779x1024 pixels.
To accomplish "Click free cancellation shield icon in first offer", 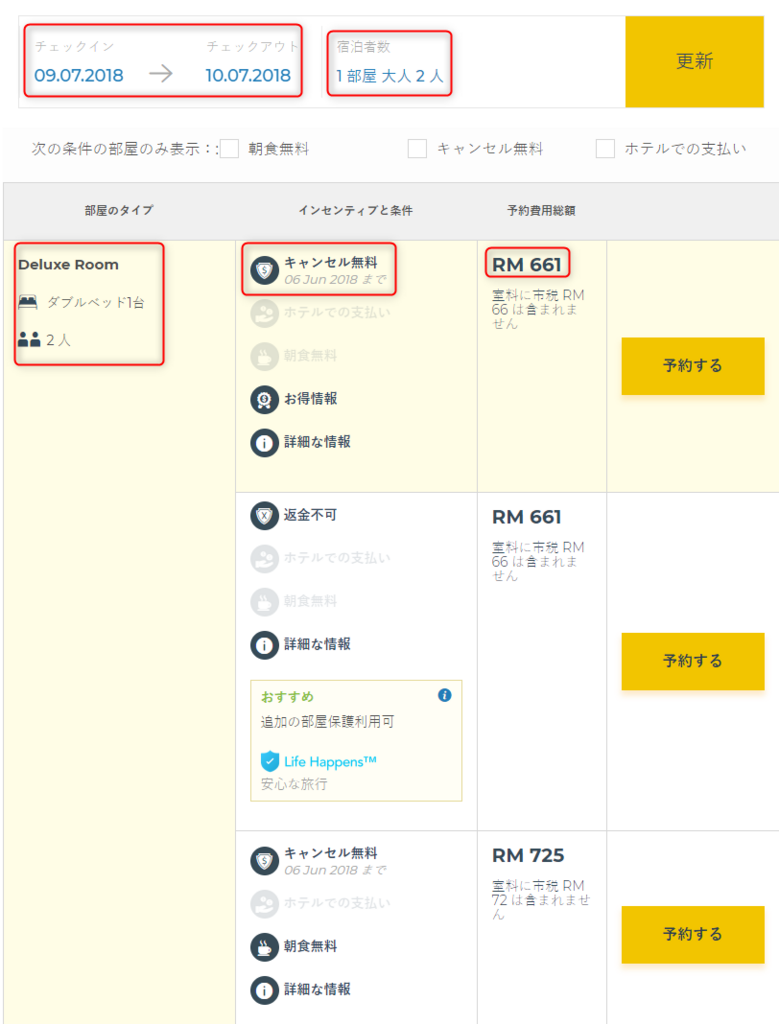I will (x=264, y=270).
